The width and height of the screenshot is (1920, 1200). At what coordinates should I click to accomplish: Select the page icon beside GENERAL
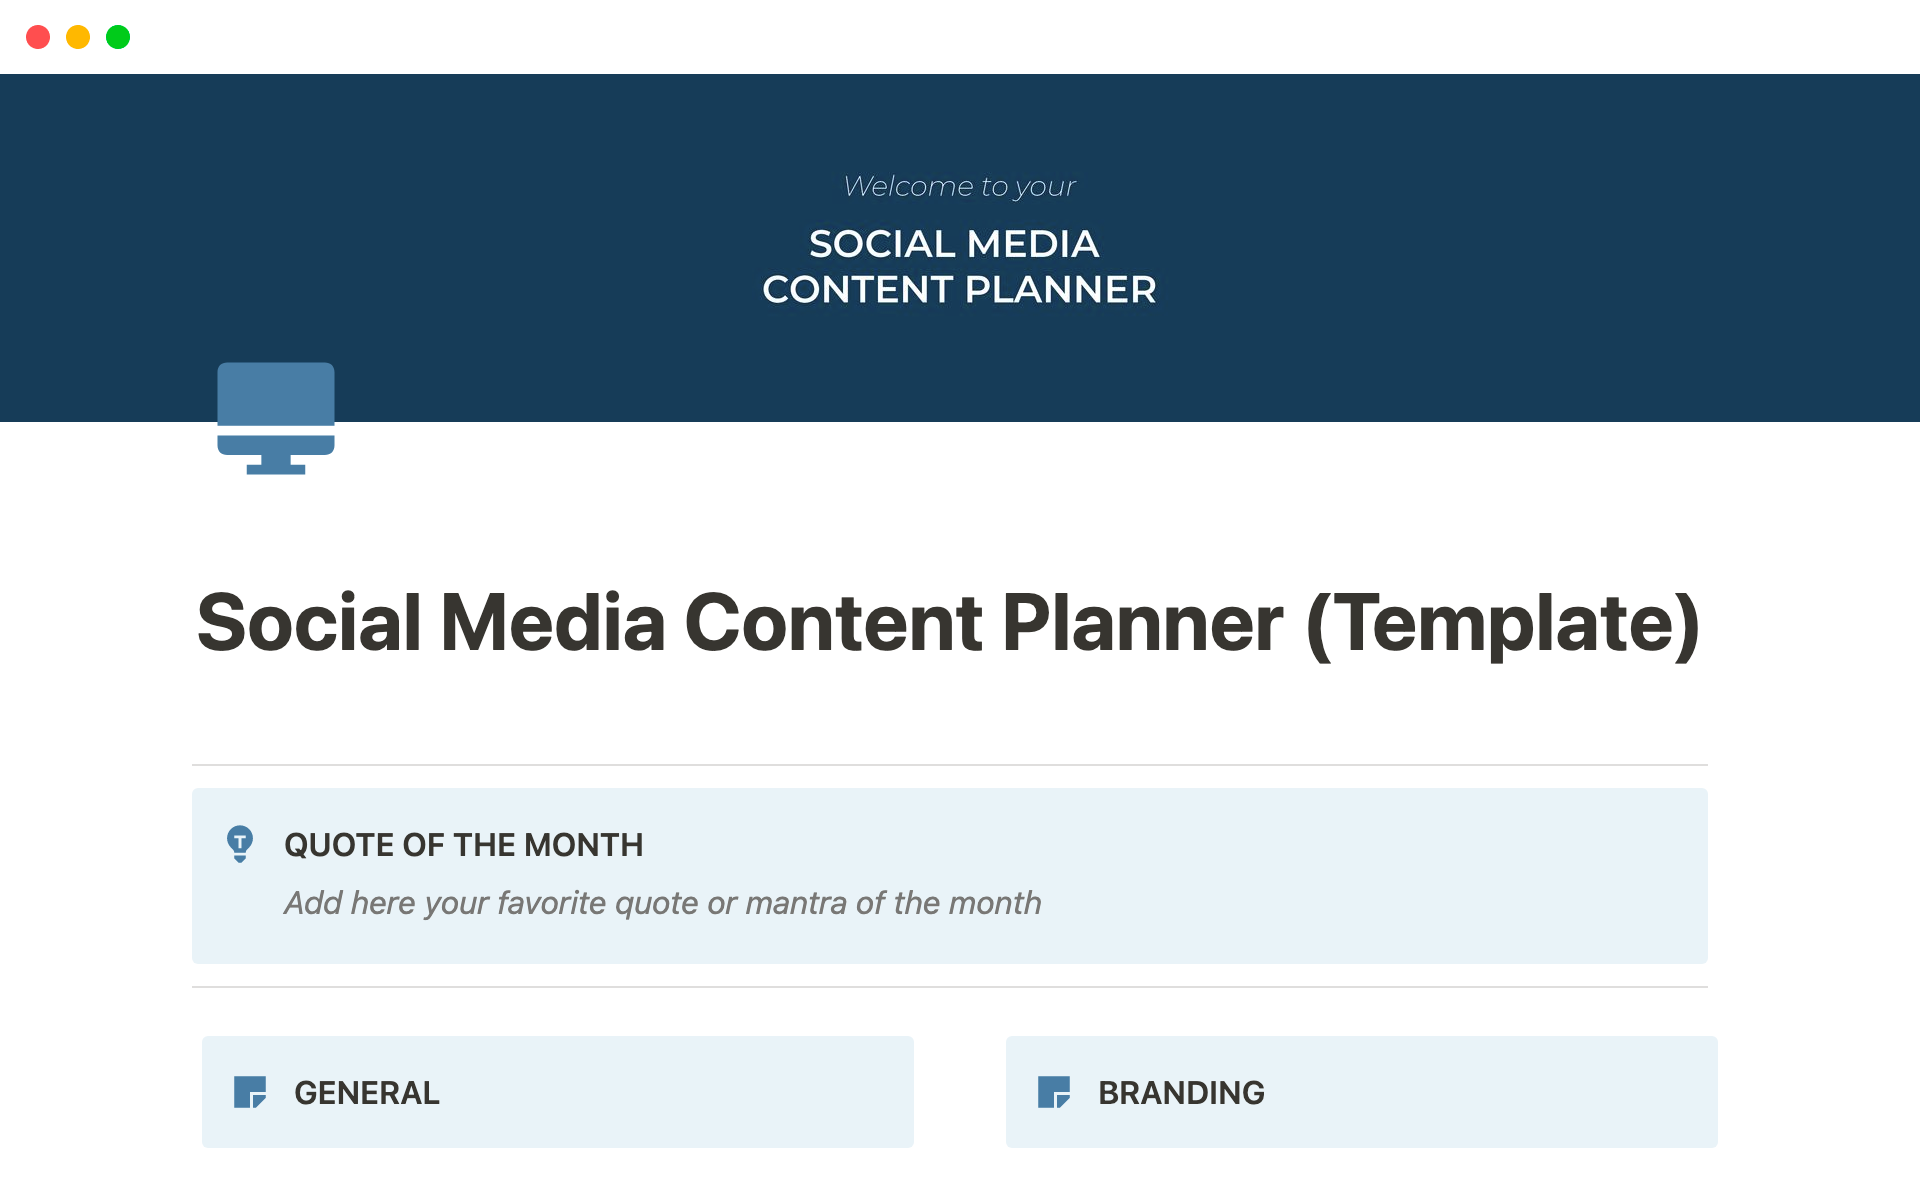pos(251,1092)
